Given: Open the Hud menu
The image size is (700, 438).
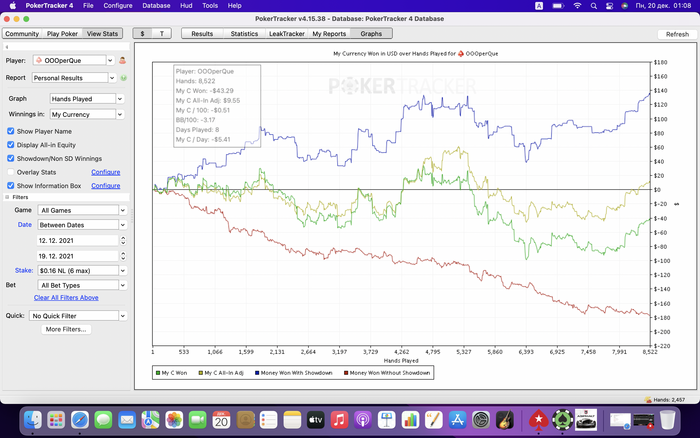Looking at the screenshot, I should pos(186,6).
